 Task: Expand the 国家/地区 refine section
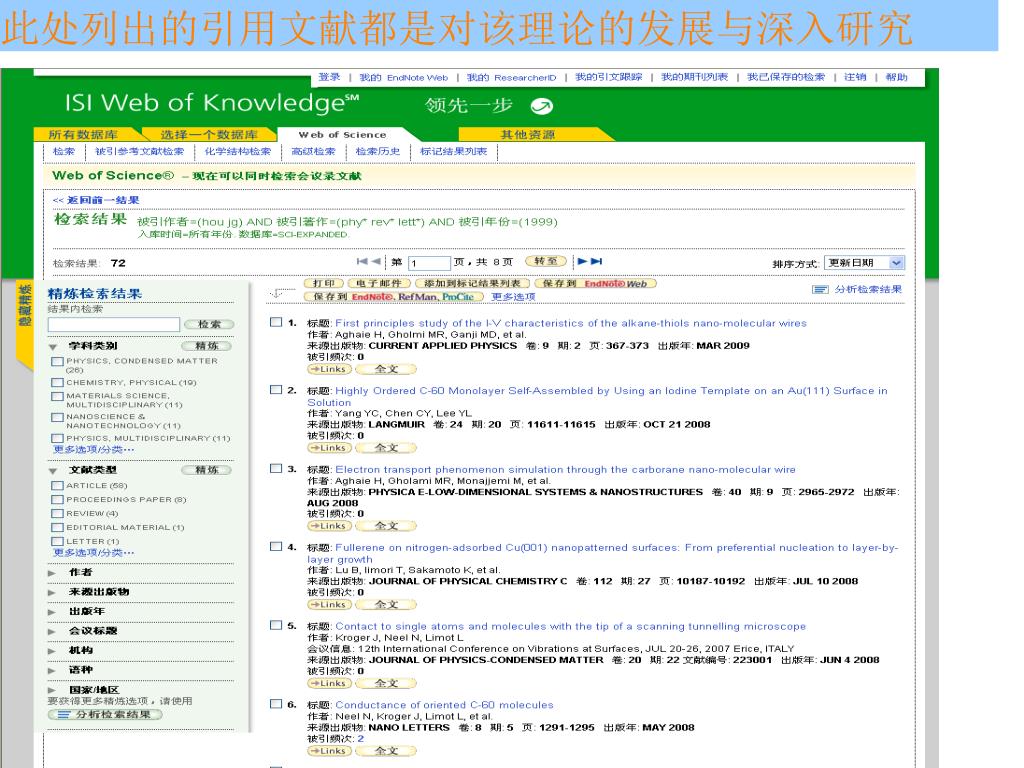click(52, 690)
